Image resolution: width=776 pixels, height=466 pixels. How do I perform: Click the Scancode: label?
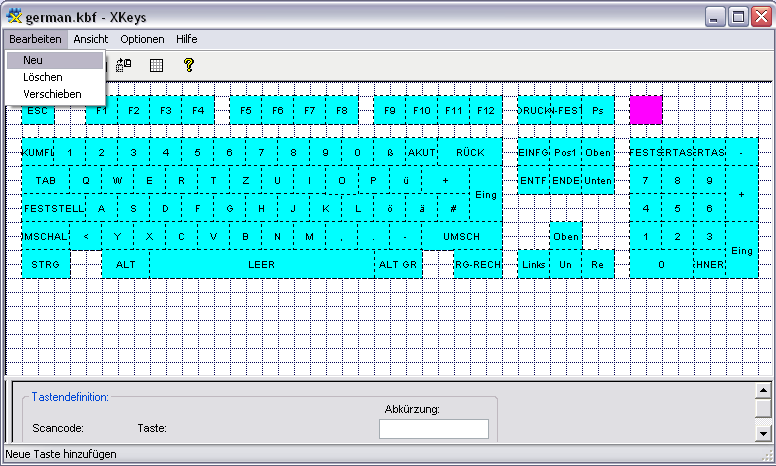point(58,428)
